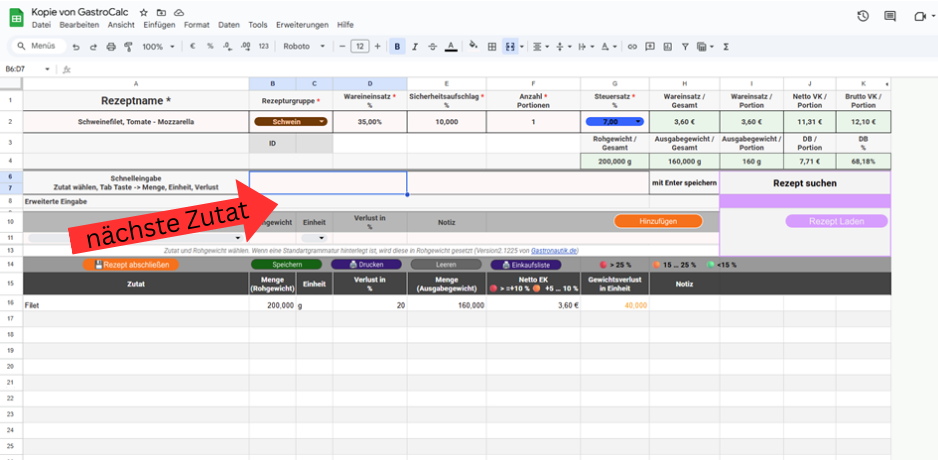Open the Roboto font dropdown
This screenshot has width=938, height=460.
[304, 47]
